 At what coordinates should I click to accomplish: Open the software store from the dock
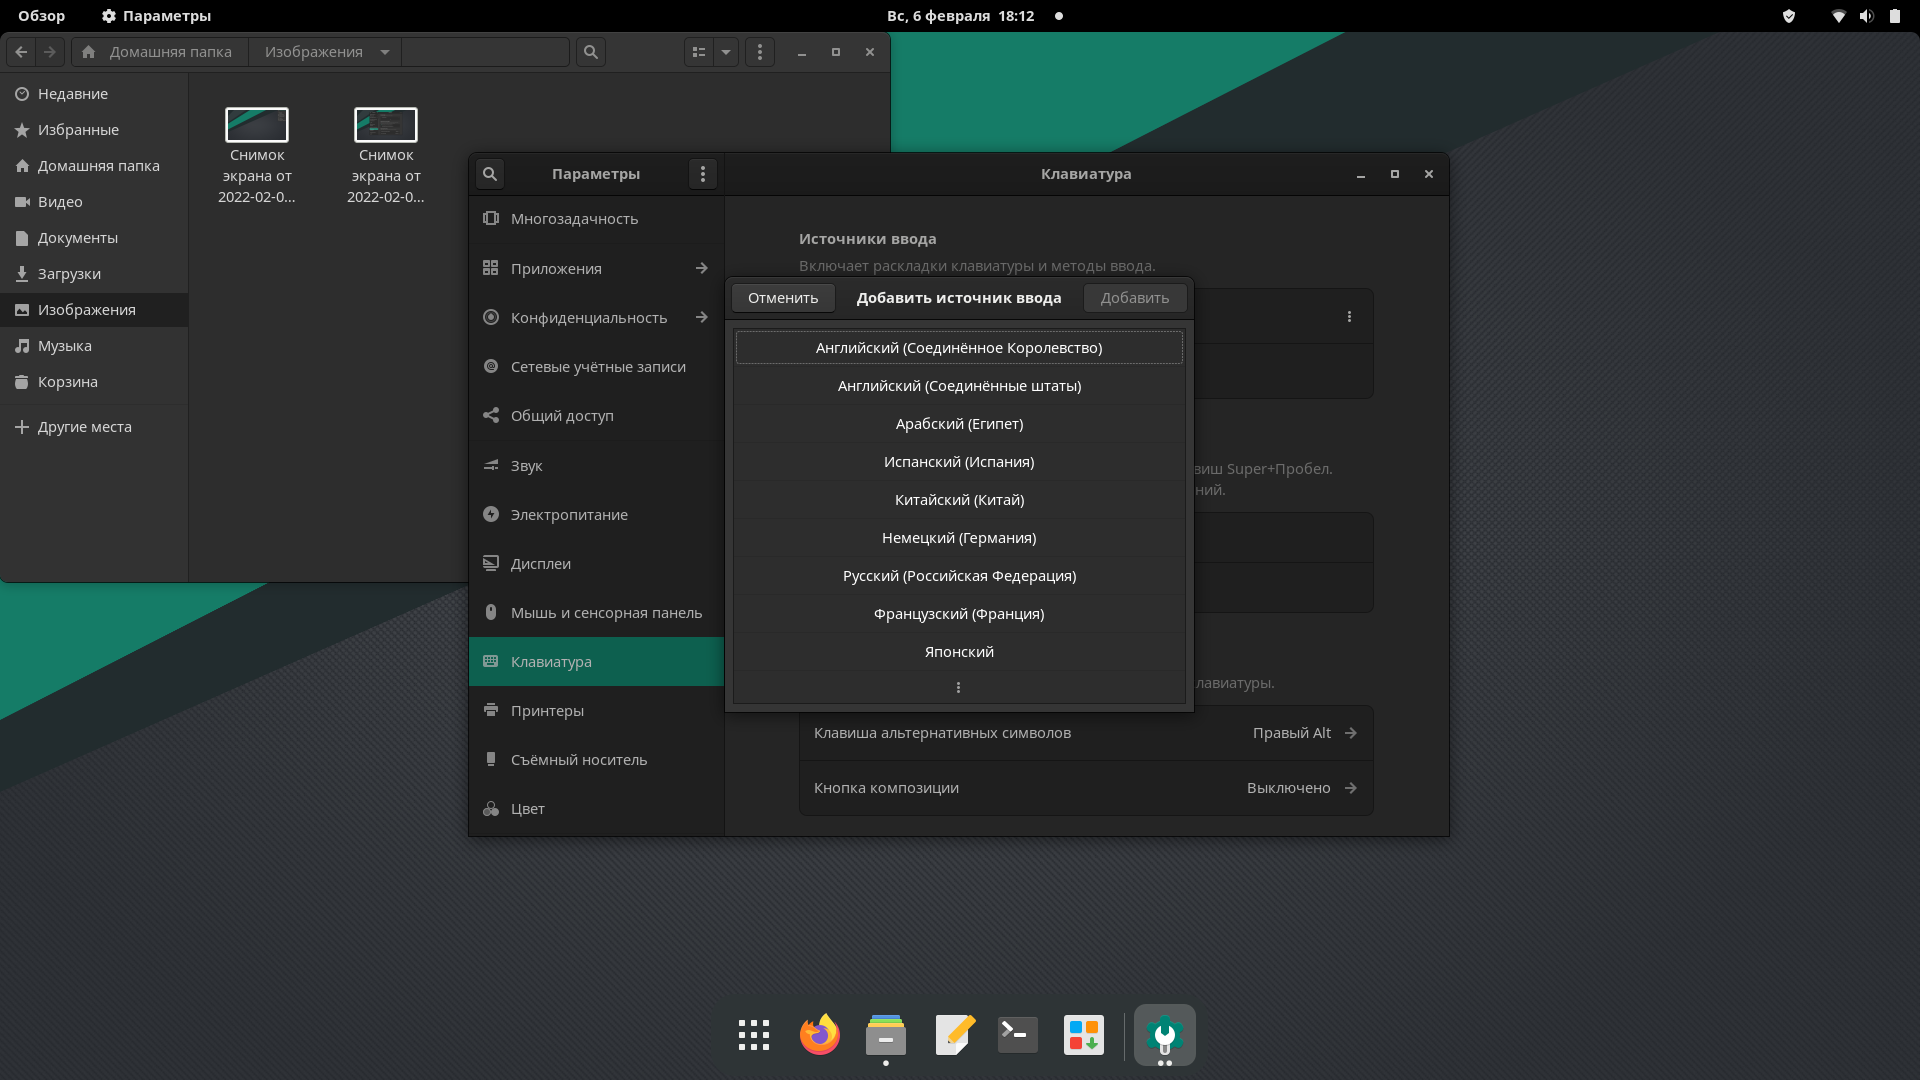coord(1084,1035)
